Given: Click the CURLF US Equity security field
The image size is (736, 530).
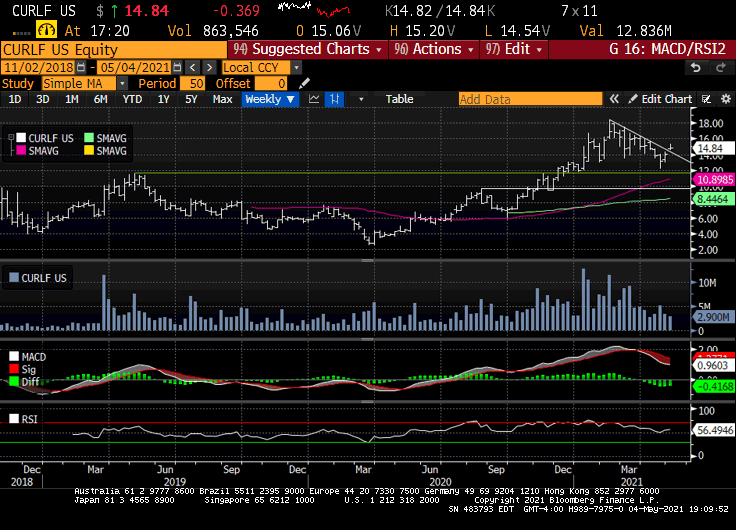Looking at the screenshot, I should coord(114,49).
